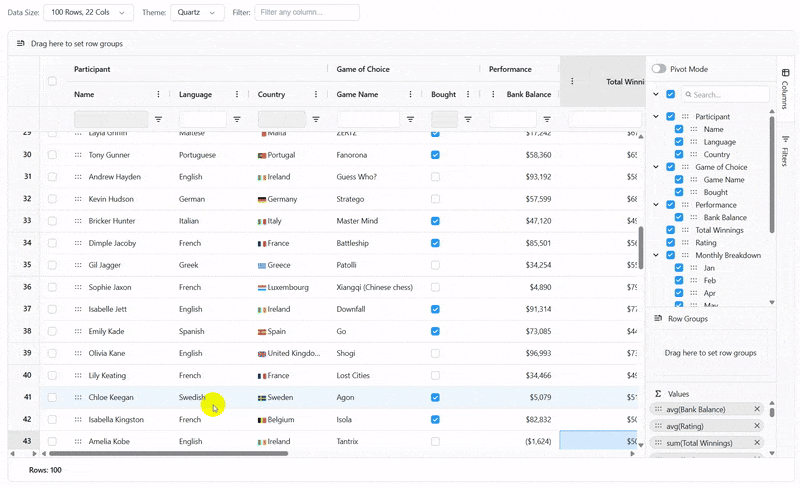The height and width of the screenshot is (489, 800).
Task: Focus the Filter any column input
Action: tap(307, 12)
